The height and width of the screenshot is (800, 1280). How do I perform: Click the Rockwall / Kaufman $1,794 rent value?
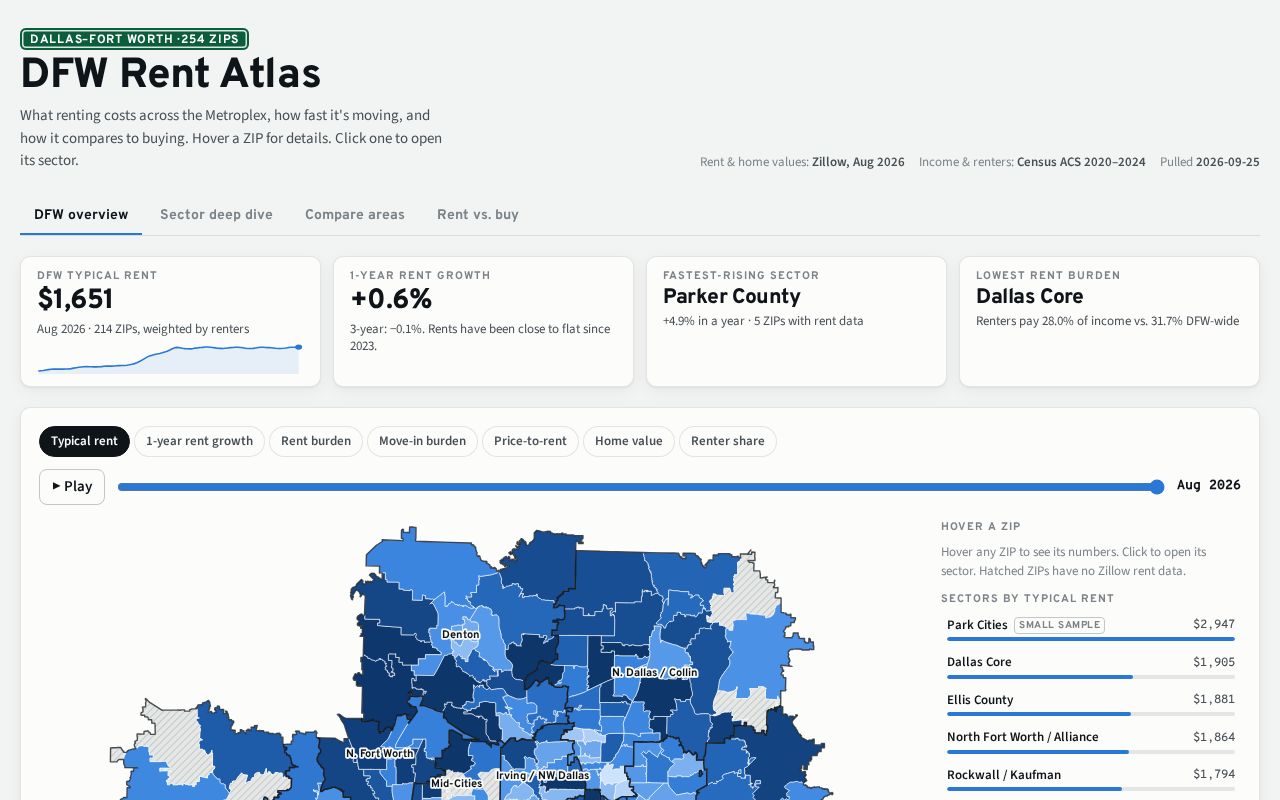click(1214, 775)
